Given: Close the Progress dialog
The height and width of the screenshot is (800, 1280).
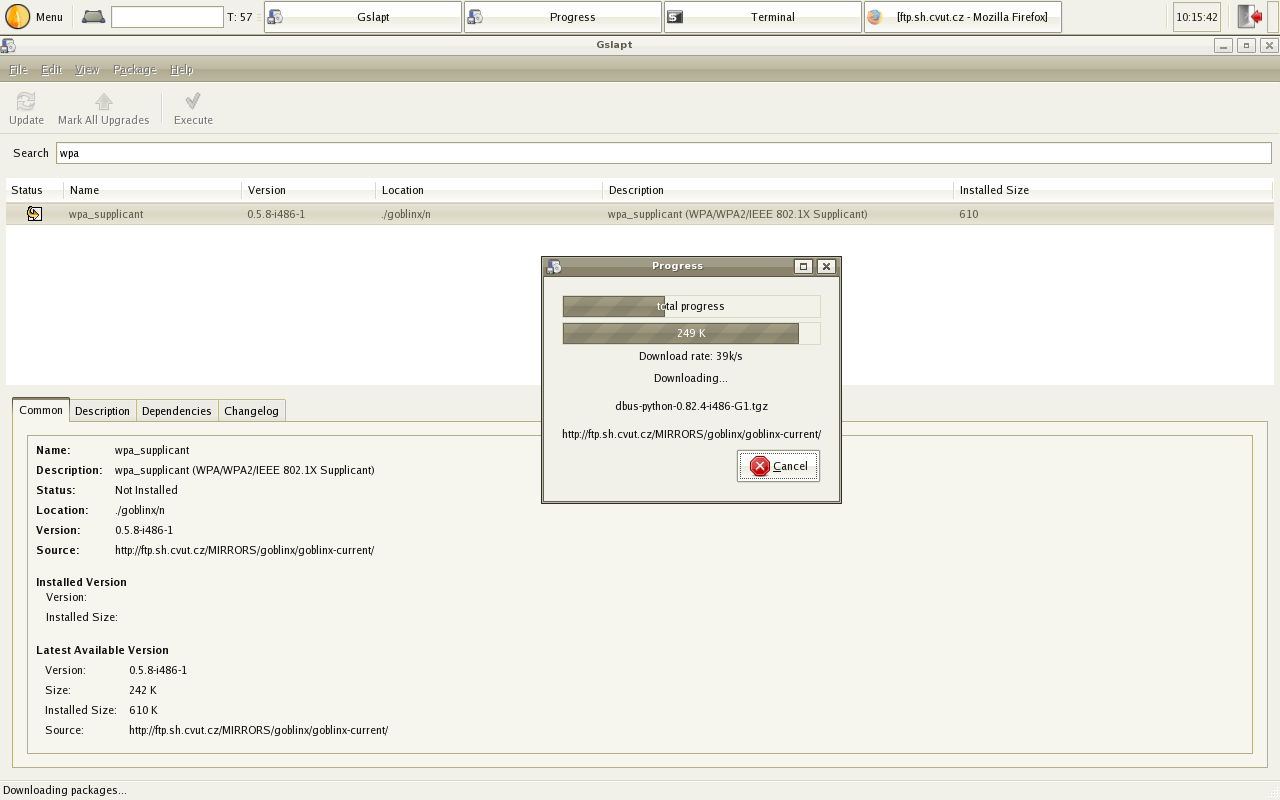Looking at the screenshot, I should tap(826, 266).
